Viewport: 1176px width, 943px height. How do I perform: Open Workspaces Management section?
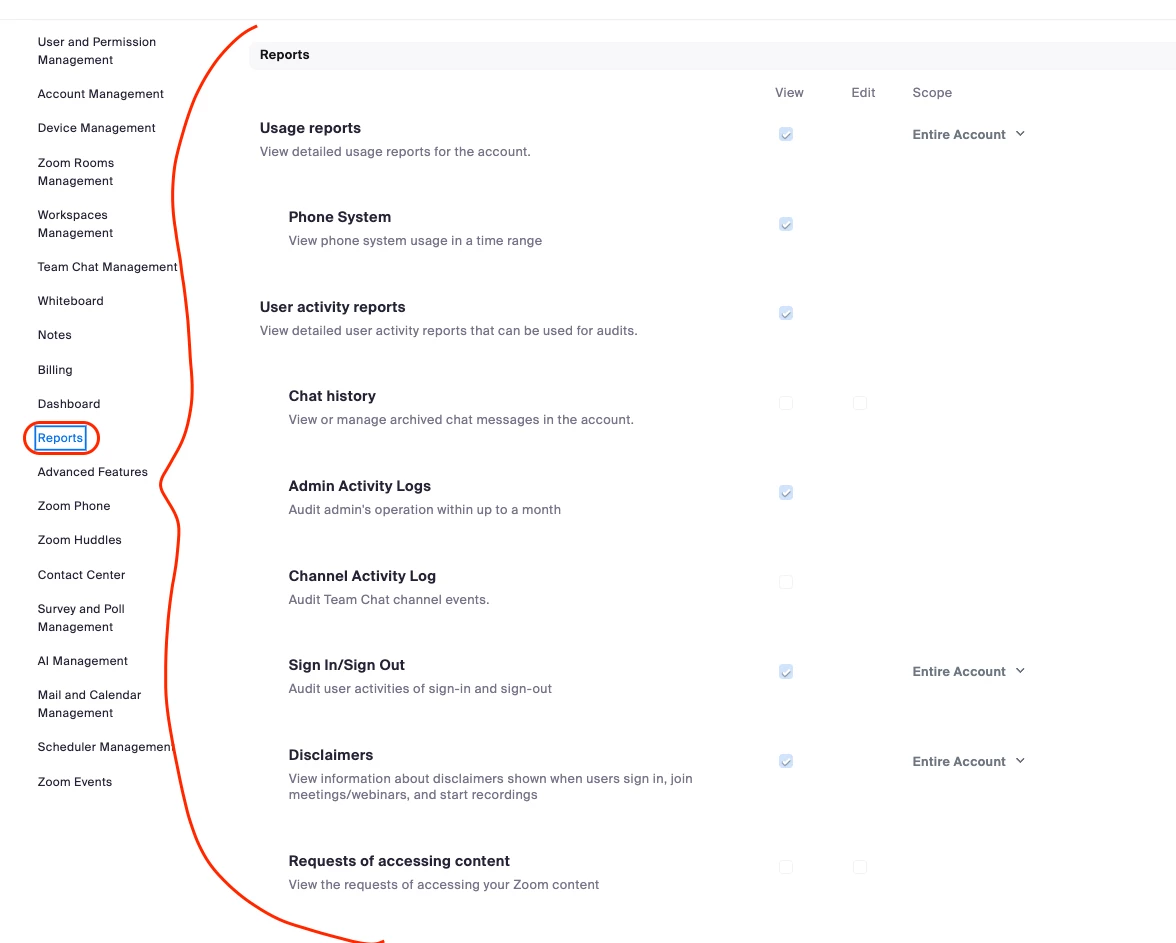tap(75, 224)
